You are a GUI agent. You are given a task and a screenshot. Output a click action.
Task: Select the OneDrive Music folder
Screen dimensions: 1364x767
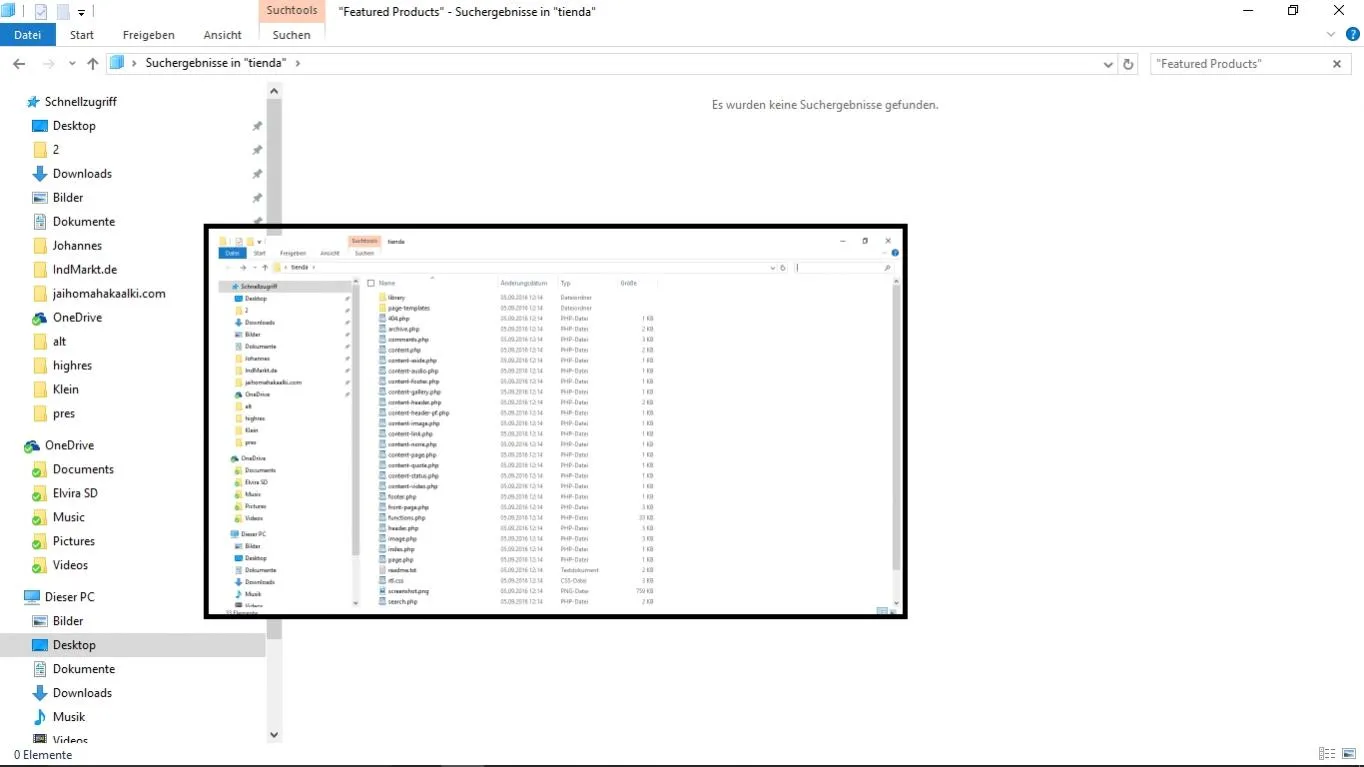69,517
